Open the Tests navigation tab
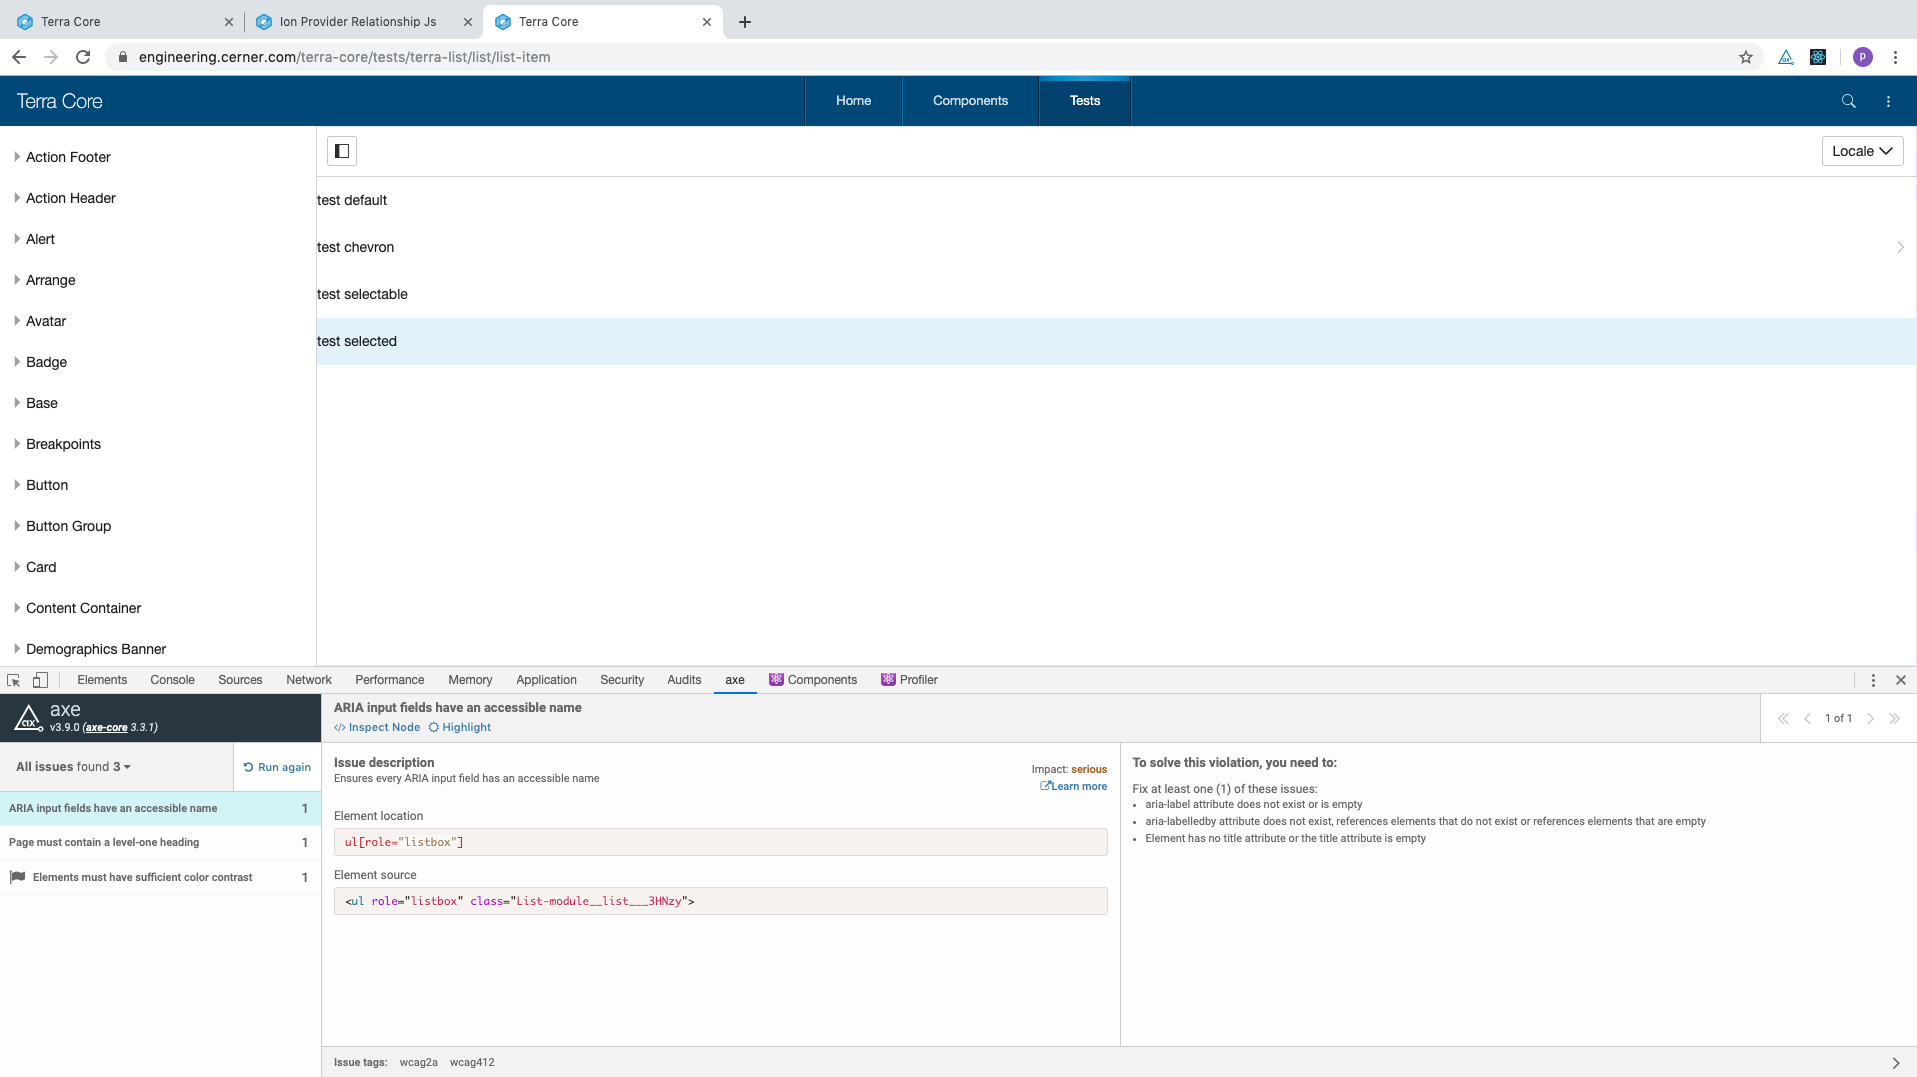 click(1084, 100)
